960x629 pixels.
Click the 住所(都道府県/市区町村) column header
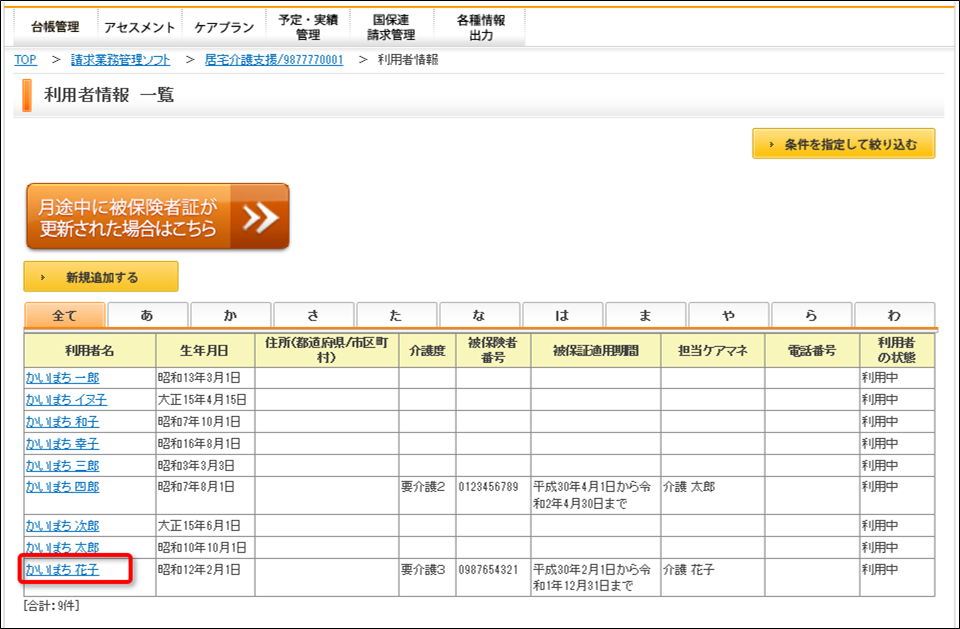[327, 350]
